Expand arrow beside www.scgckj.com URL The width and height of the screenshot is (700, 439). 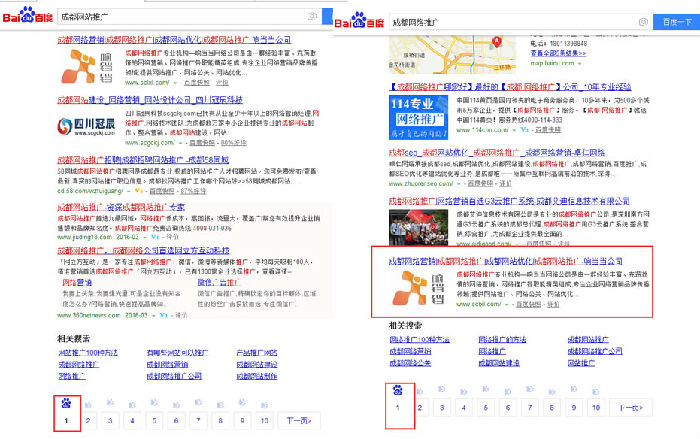[x=181, y=143]
